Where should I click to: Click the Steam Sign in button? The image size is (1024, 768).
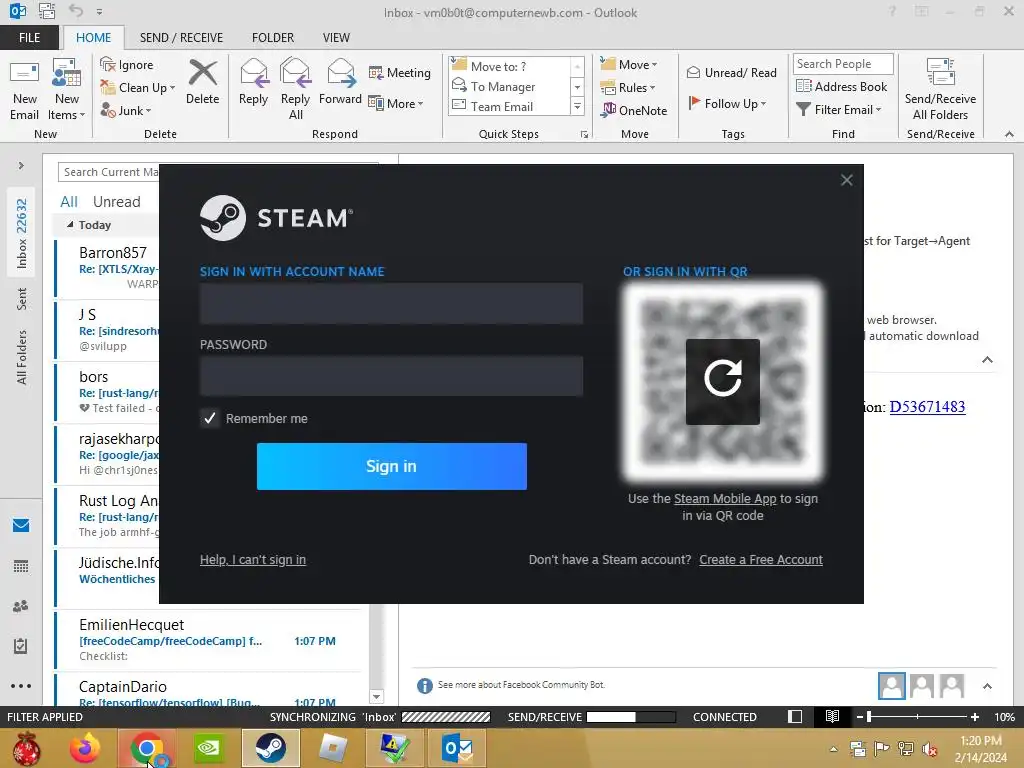click(391, 466)
